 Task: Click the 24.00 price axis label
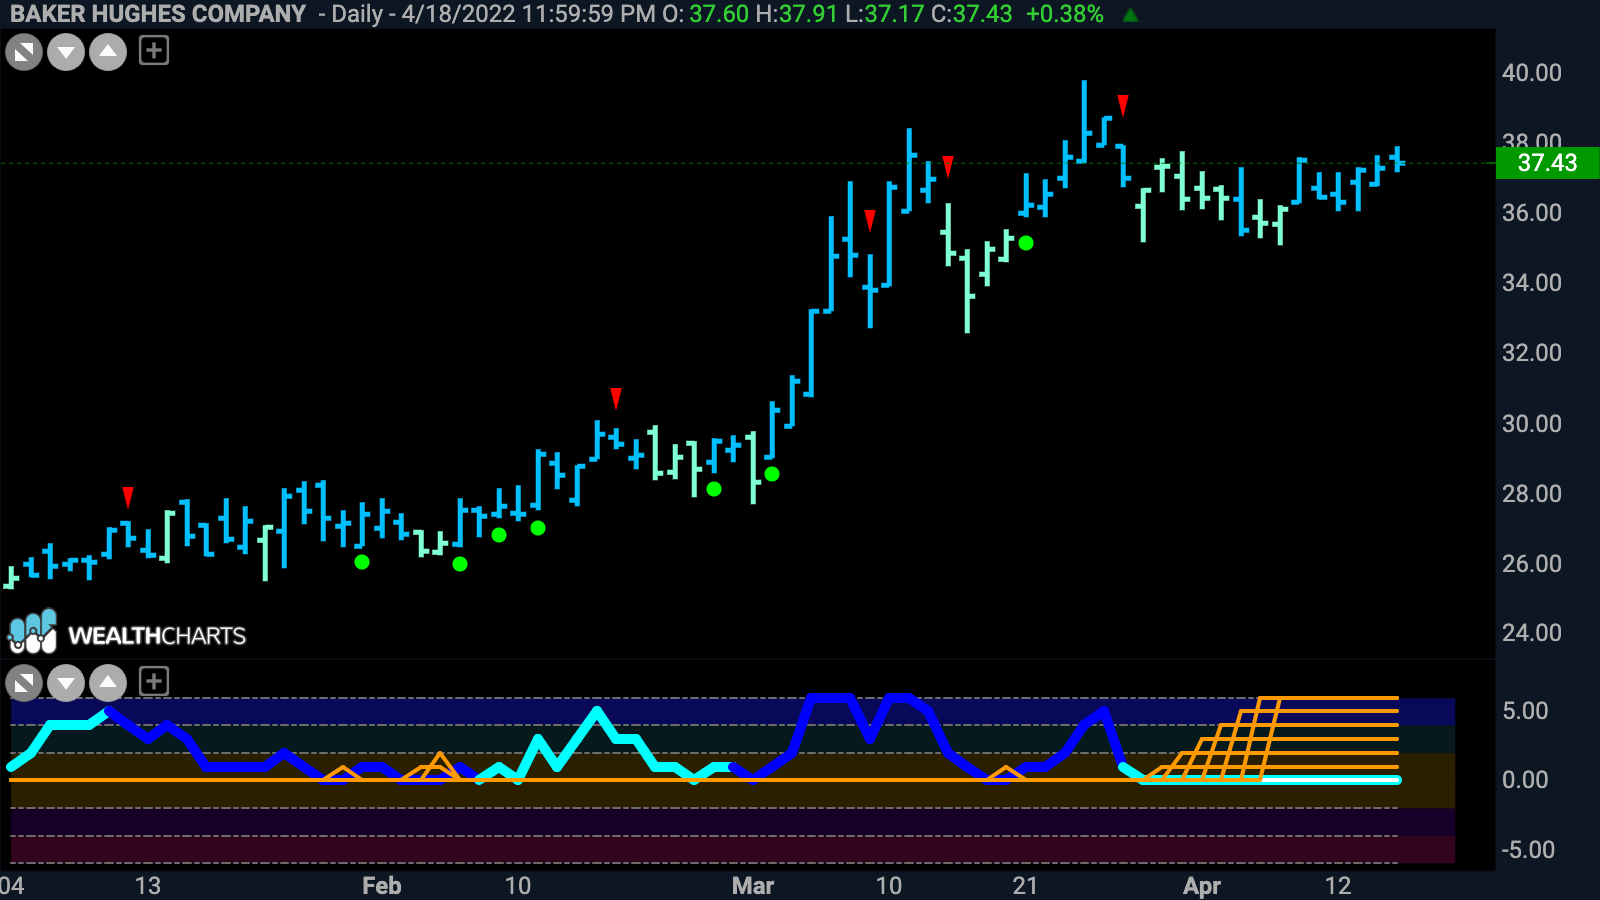[1532, 633]
